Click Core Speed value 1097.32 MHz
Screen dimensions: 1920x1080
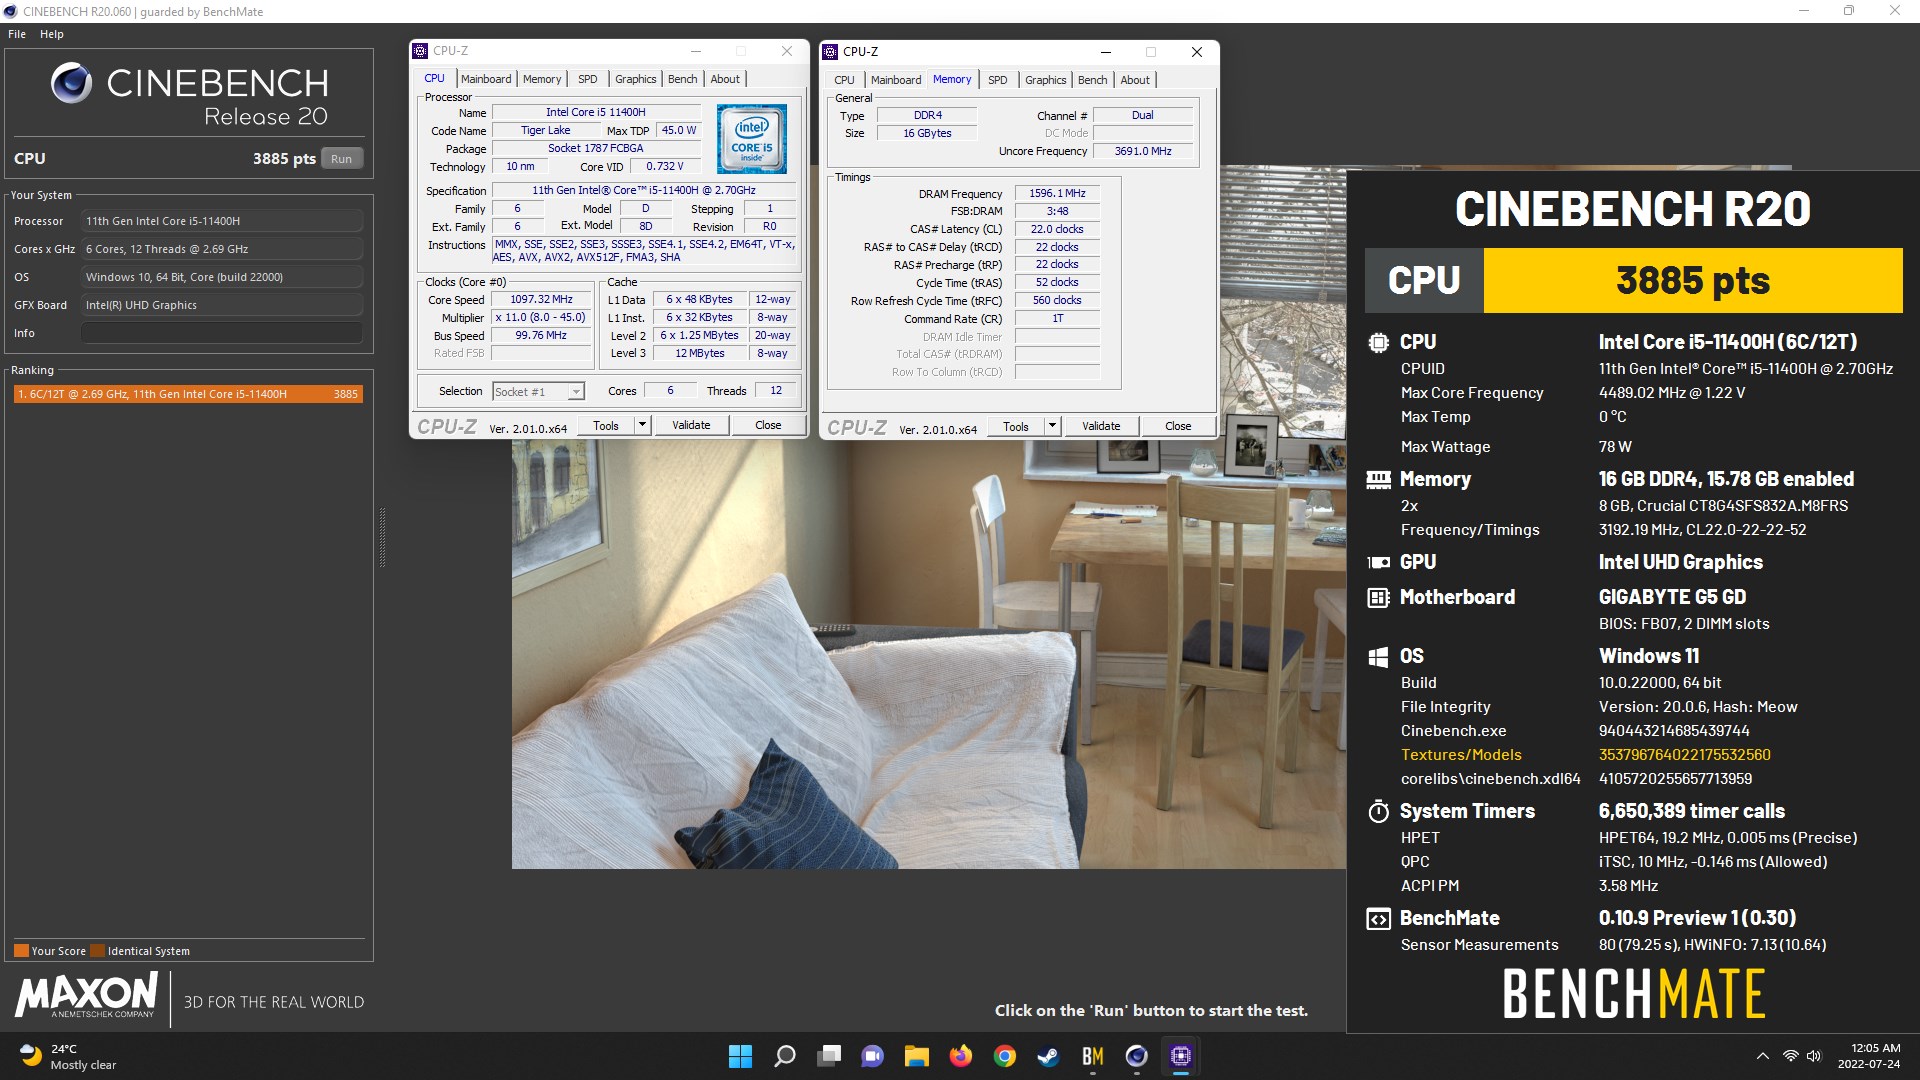(x=541, y=300)
